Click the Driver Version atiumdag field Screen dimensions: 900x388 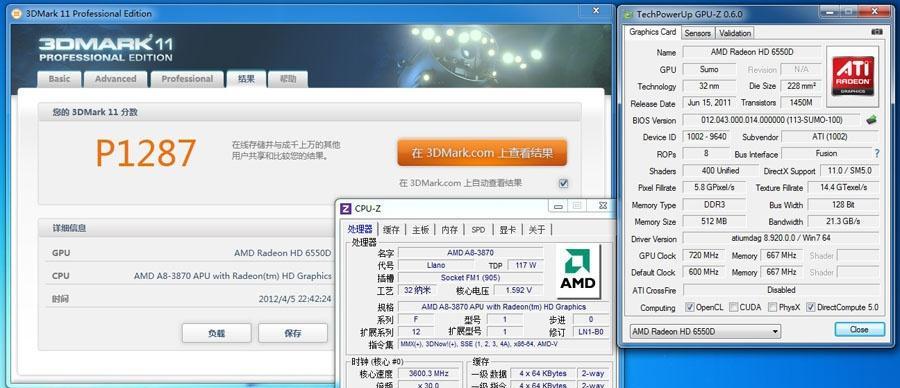click(781, 238)
